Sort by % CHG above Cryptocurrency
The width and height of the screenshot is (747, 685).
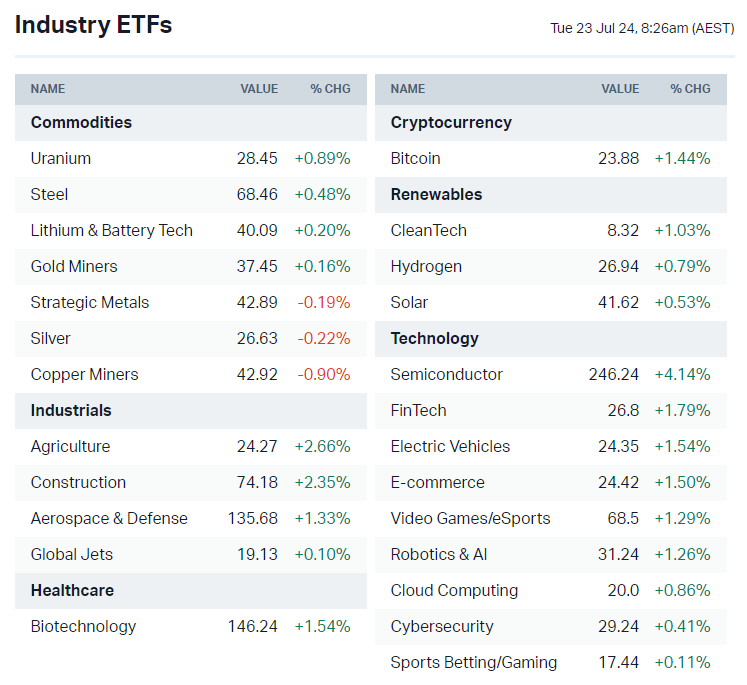[x=690, y=89]
